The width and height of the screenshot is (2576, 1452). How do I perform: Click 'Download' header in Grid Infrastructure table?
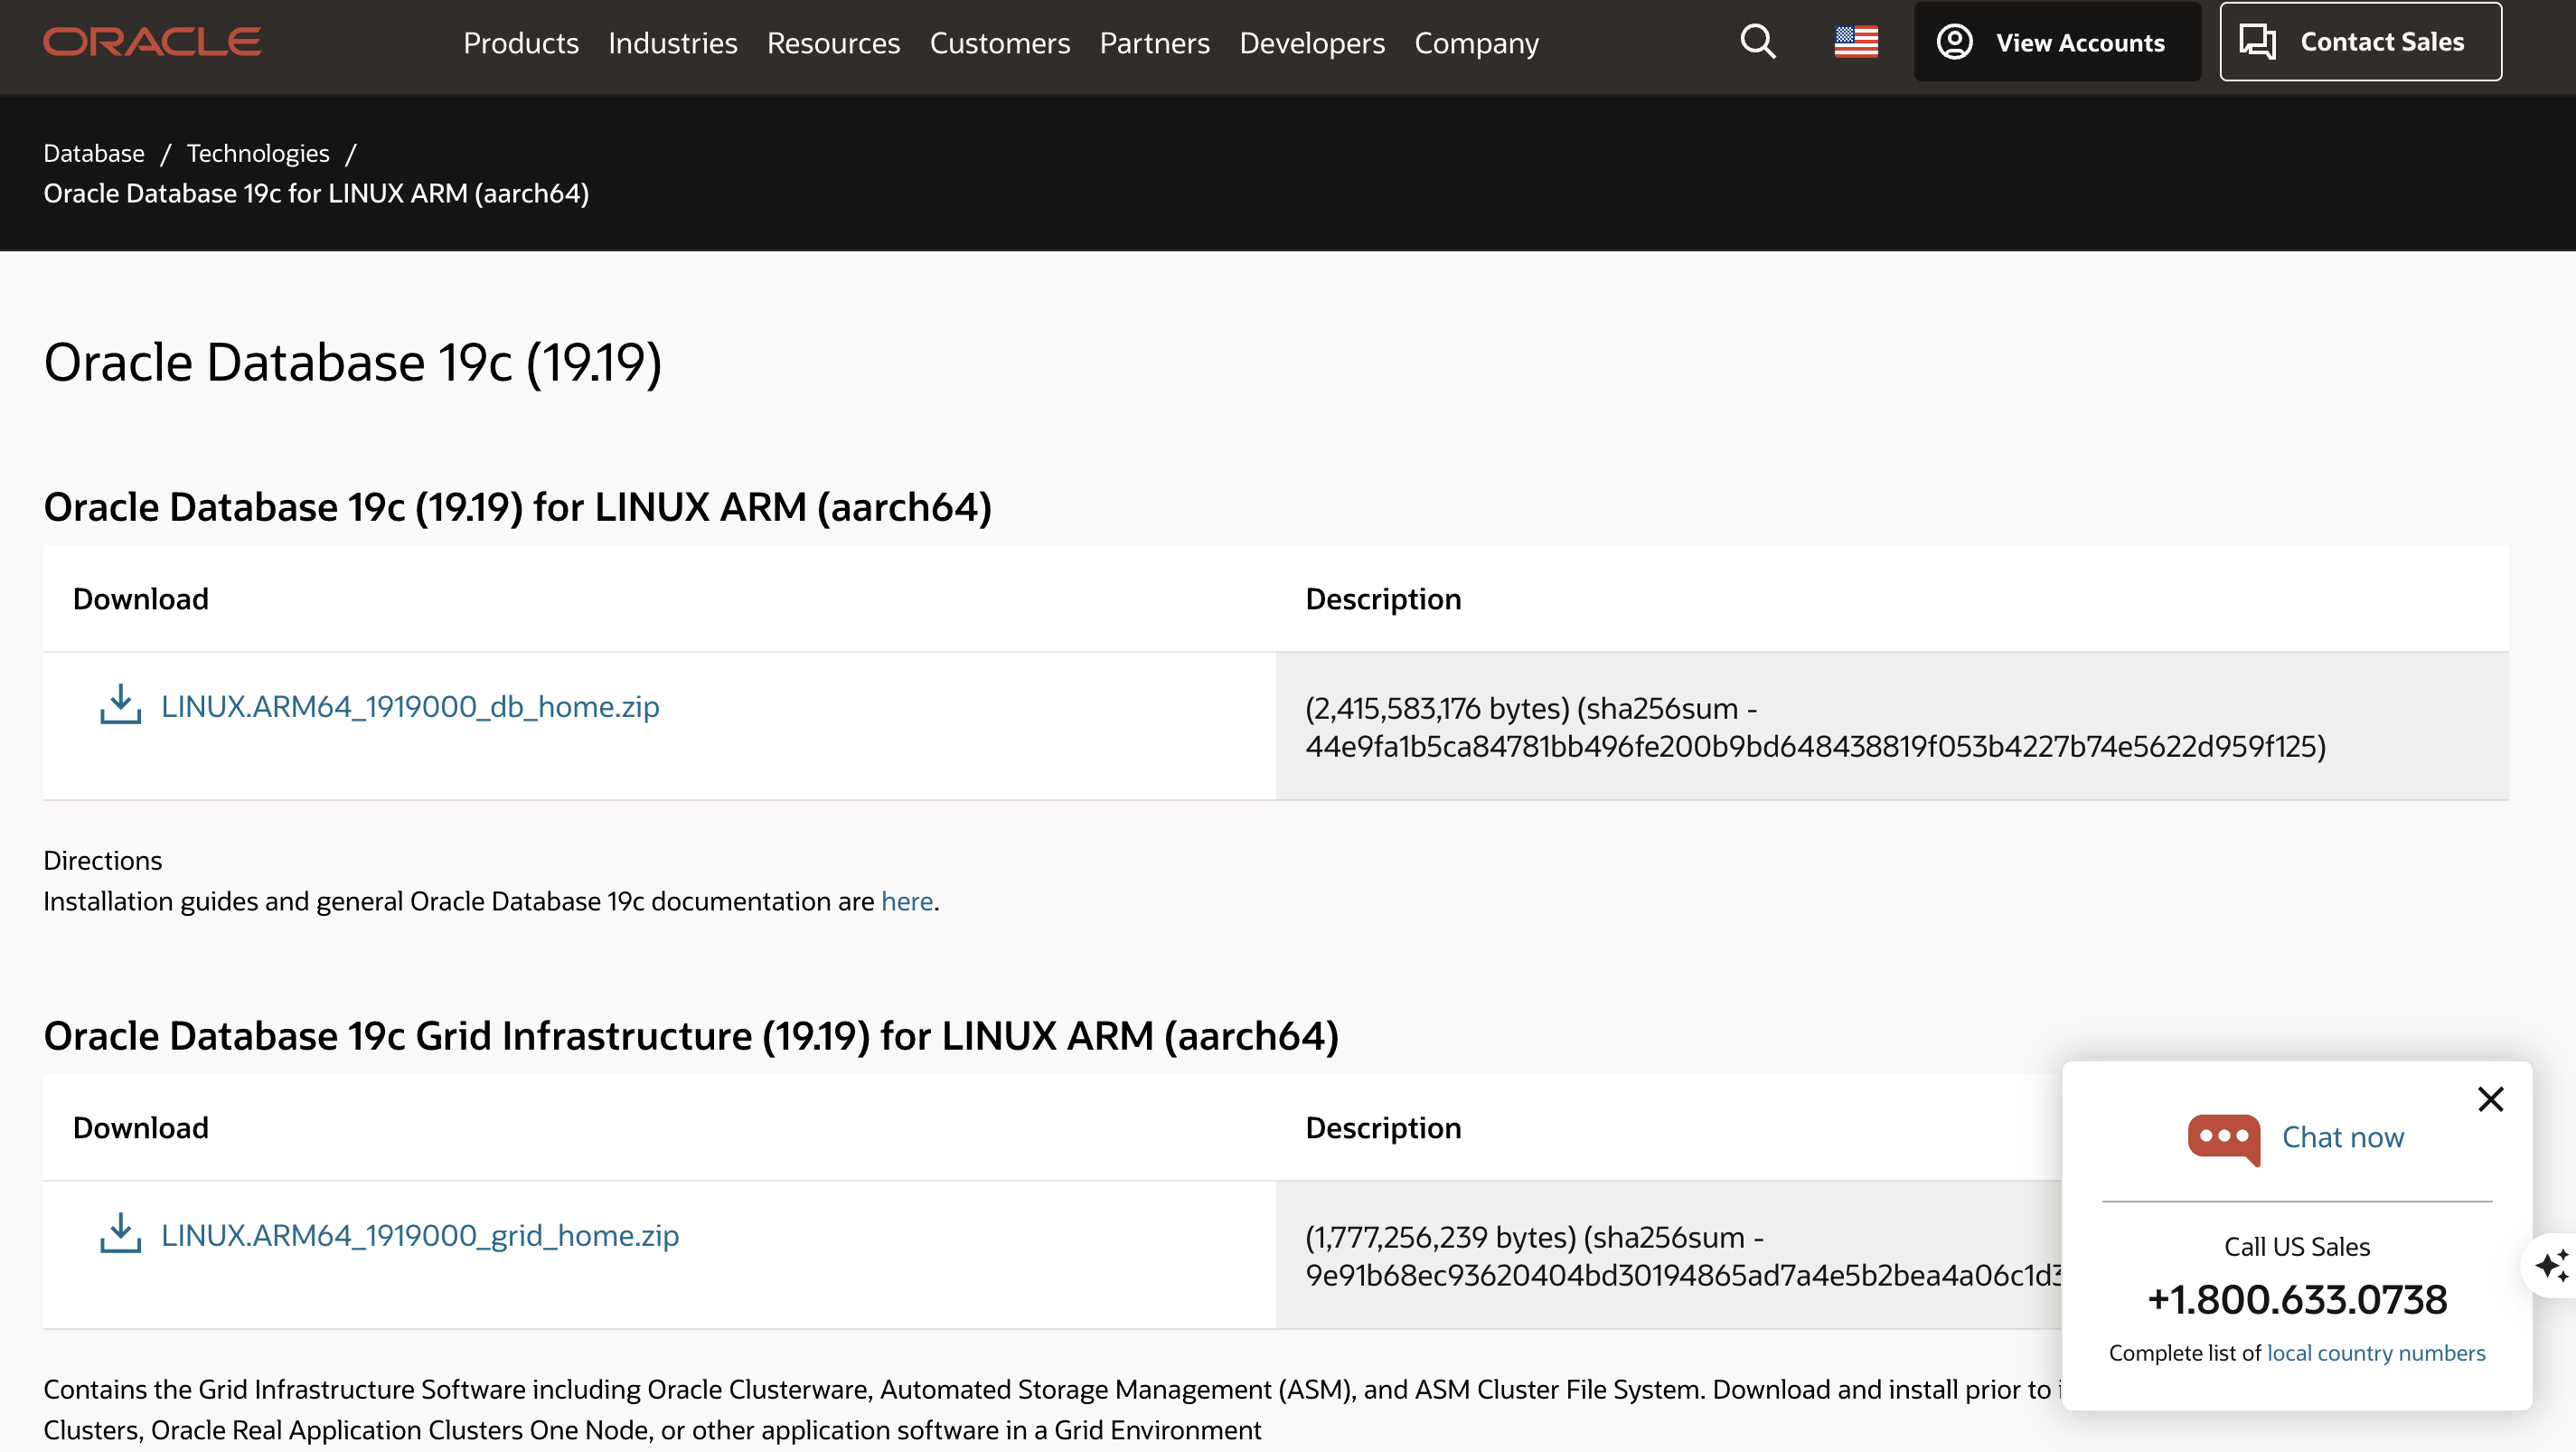point(141,1128)
